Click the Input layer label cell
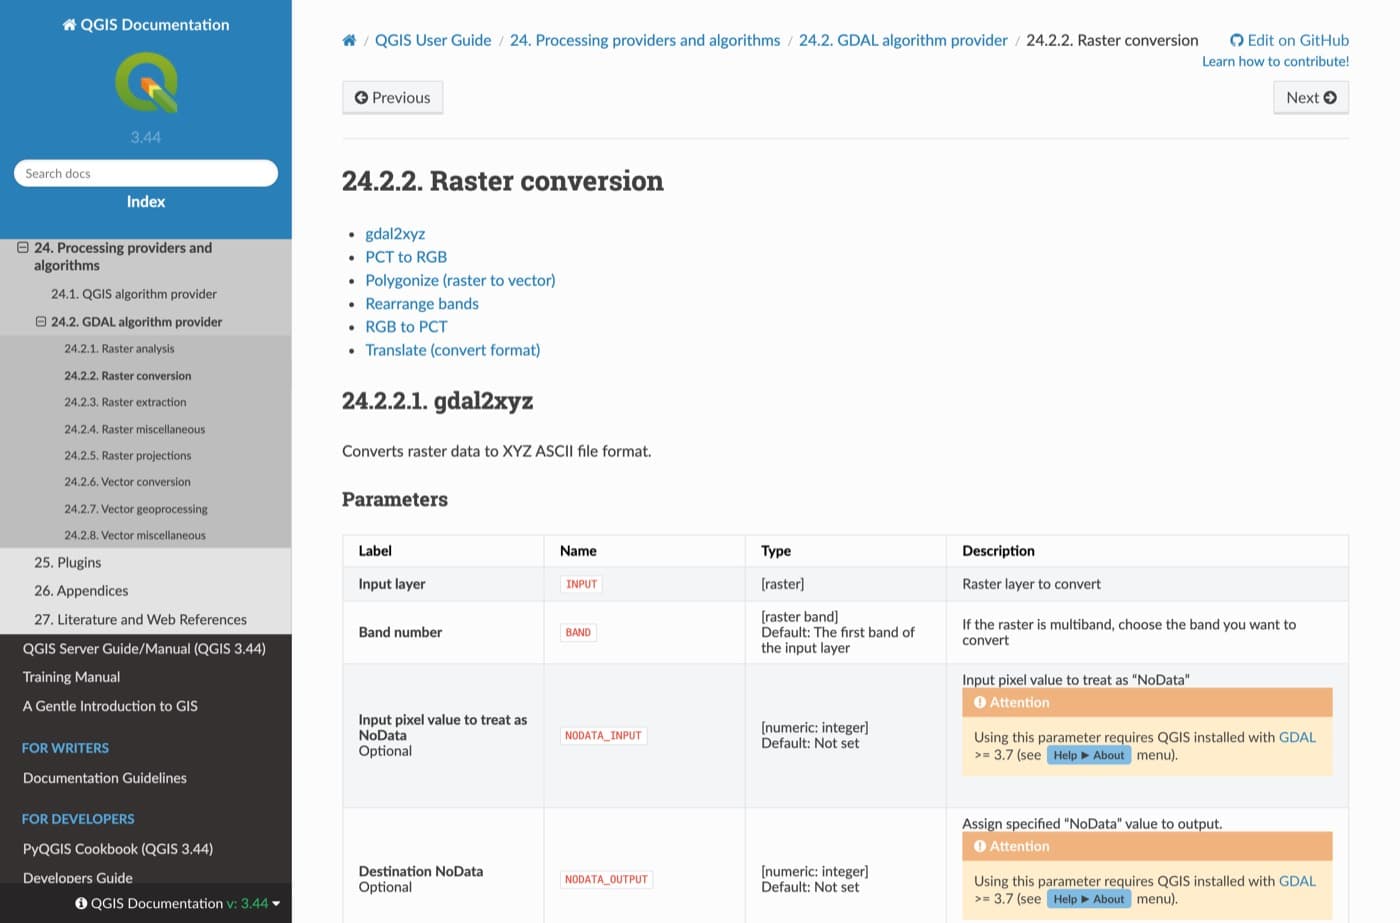The width and height of the screenshot is (1400, 923). (x=444, y=584)
